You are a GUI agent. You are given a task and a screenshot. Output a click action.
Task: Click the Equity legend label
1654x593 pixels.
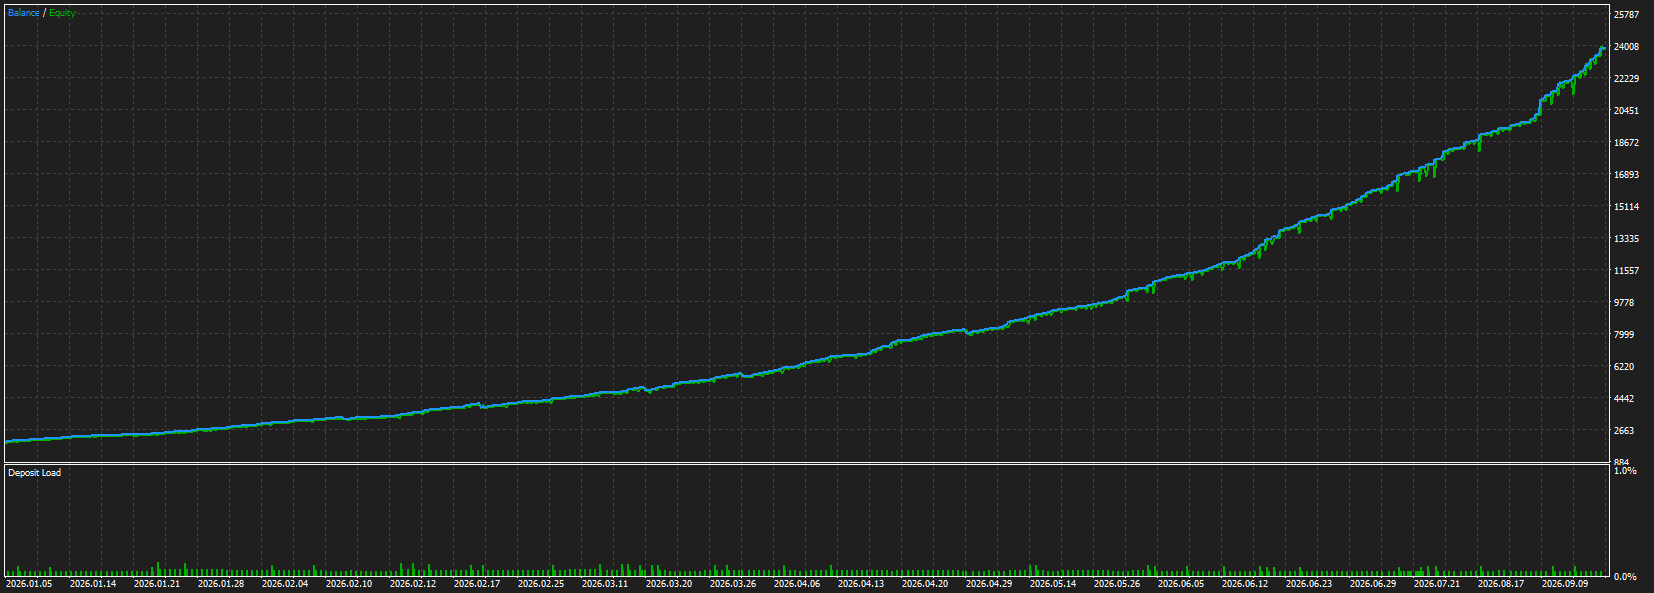(x=62, y=13)
